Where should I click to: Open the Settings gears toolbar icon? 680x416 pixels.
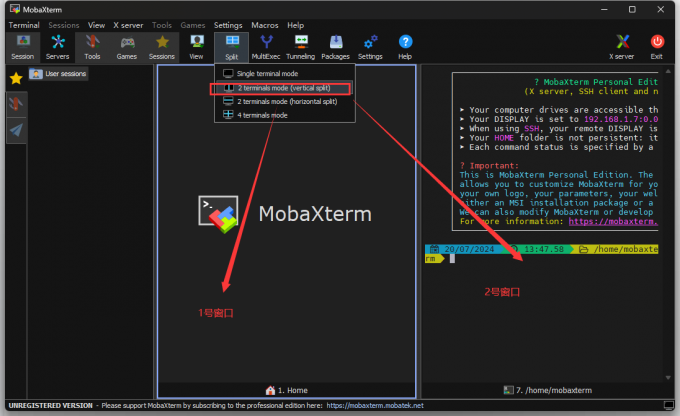pyautogui.click(x=370, y=47)
